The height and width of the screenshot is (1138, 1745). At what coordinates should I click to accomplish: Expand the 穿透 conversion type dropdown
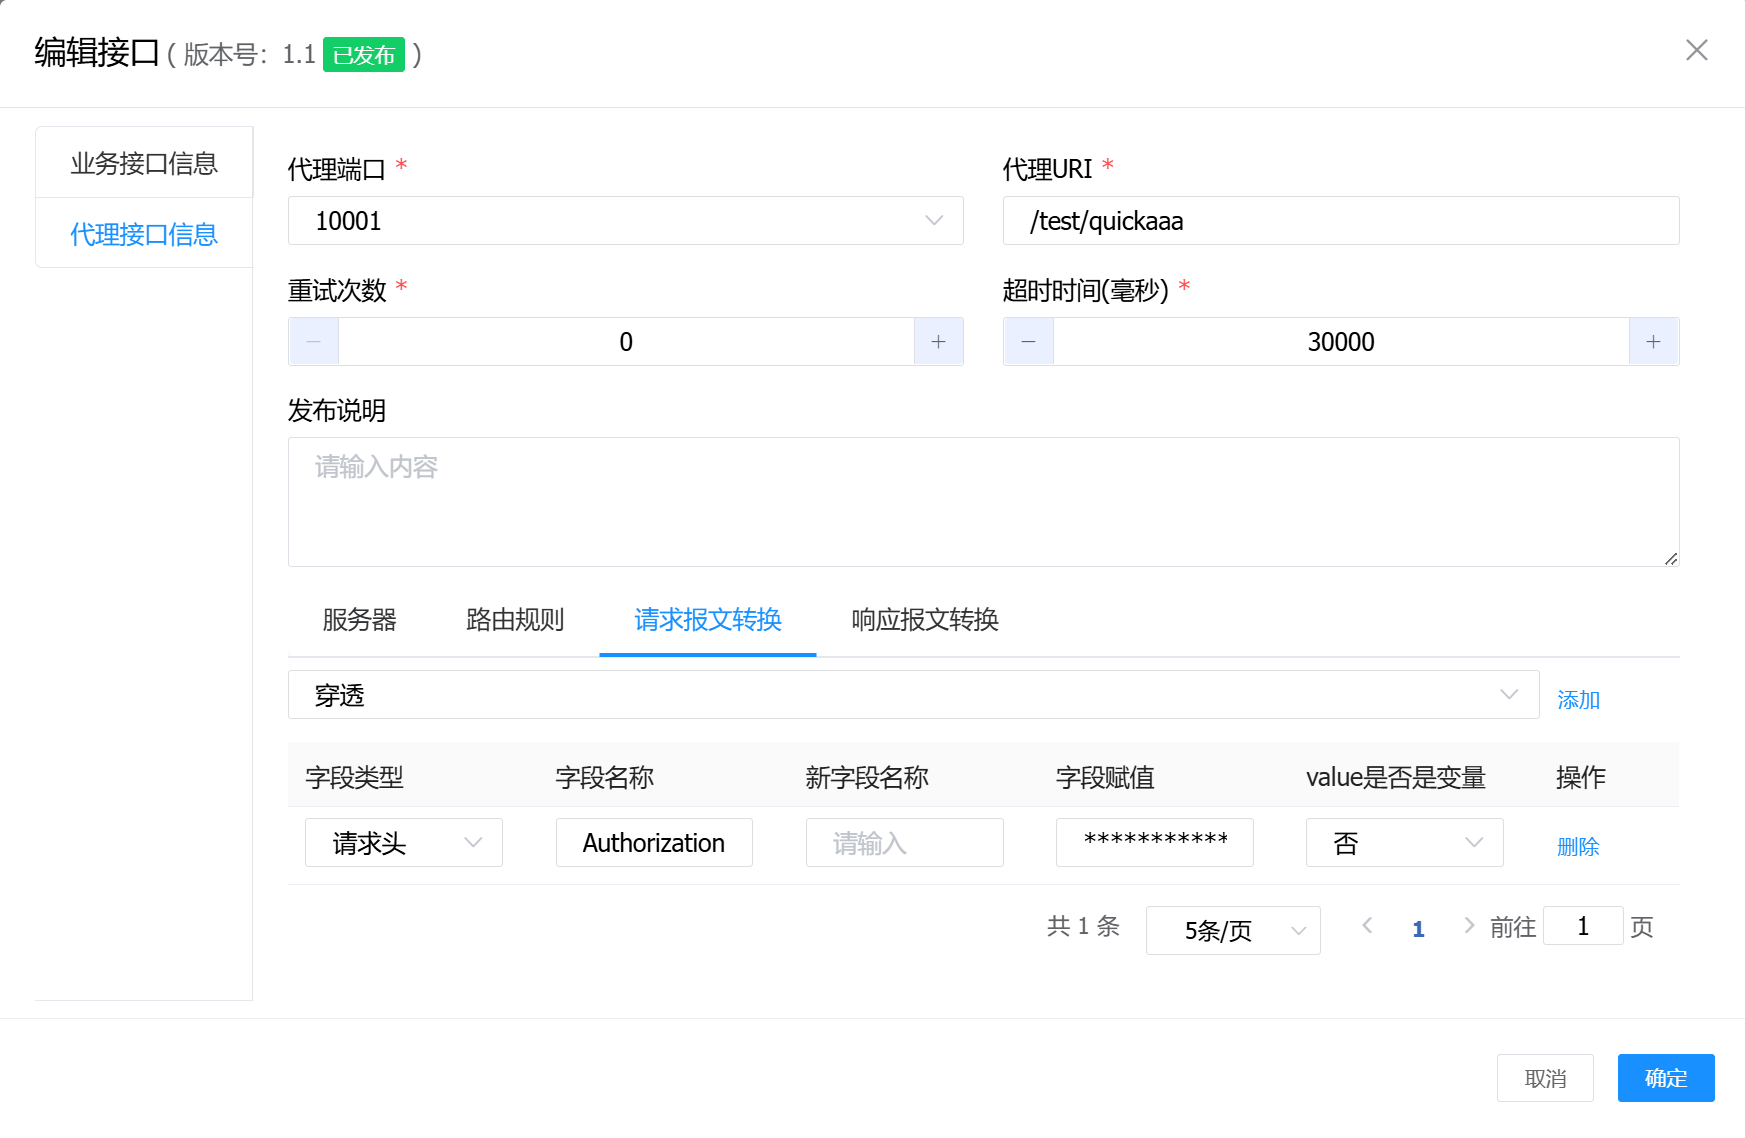click(912, 695)
